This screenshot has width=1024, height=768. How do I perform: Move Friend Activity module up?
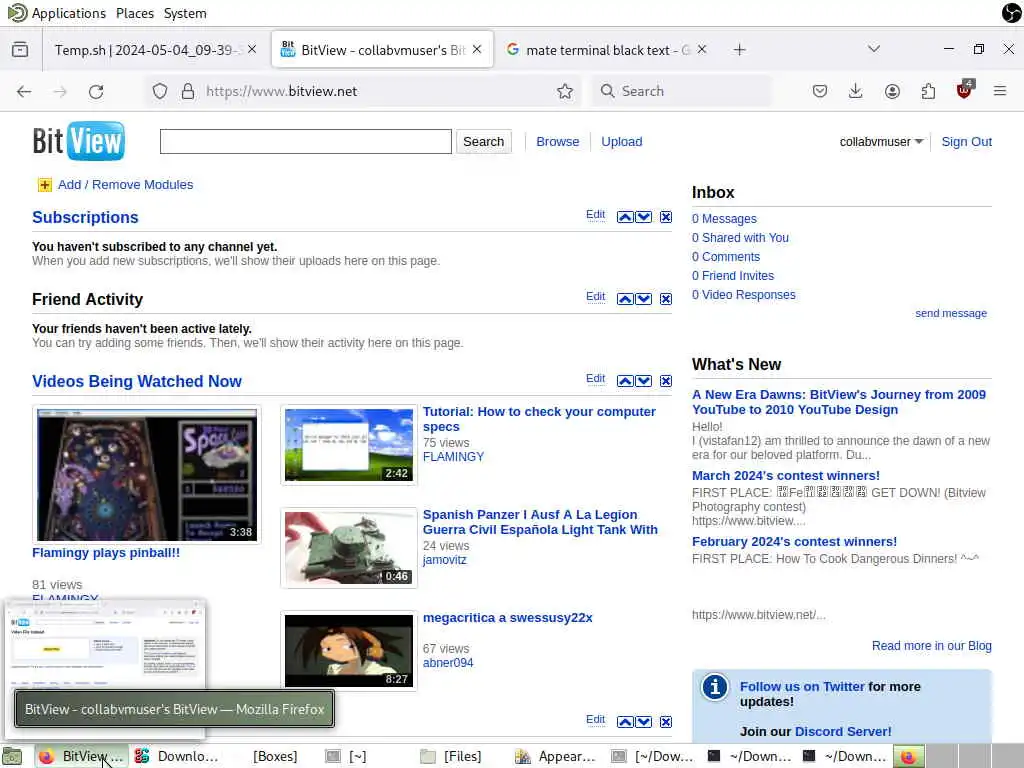[x=625, y=298]
